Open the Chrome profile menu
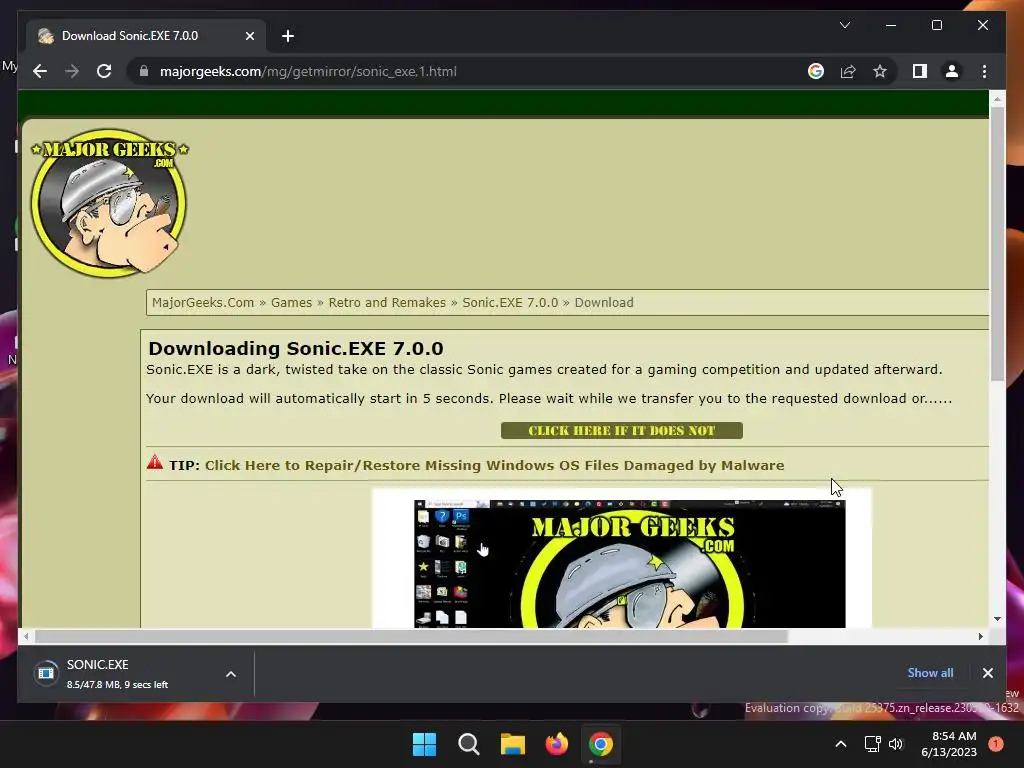The height and width of the screenshot is (768, 1024). coord(952,71)
